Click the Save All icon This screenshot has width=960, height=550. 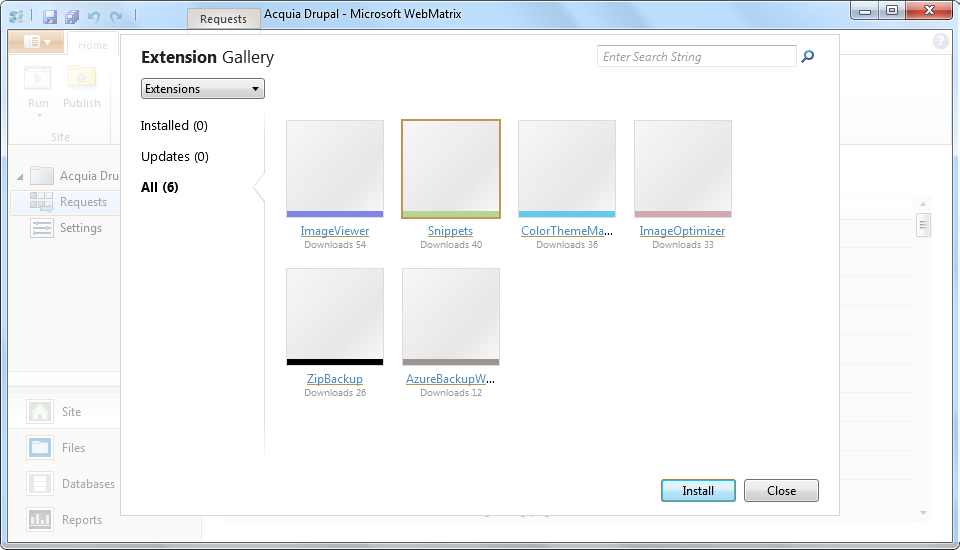point(71,17)
